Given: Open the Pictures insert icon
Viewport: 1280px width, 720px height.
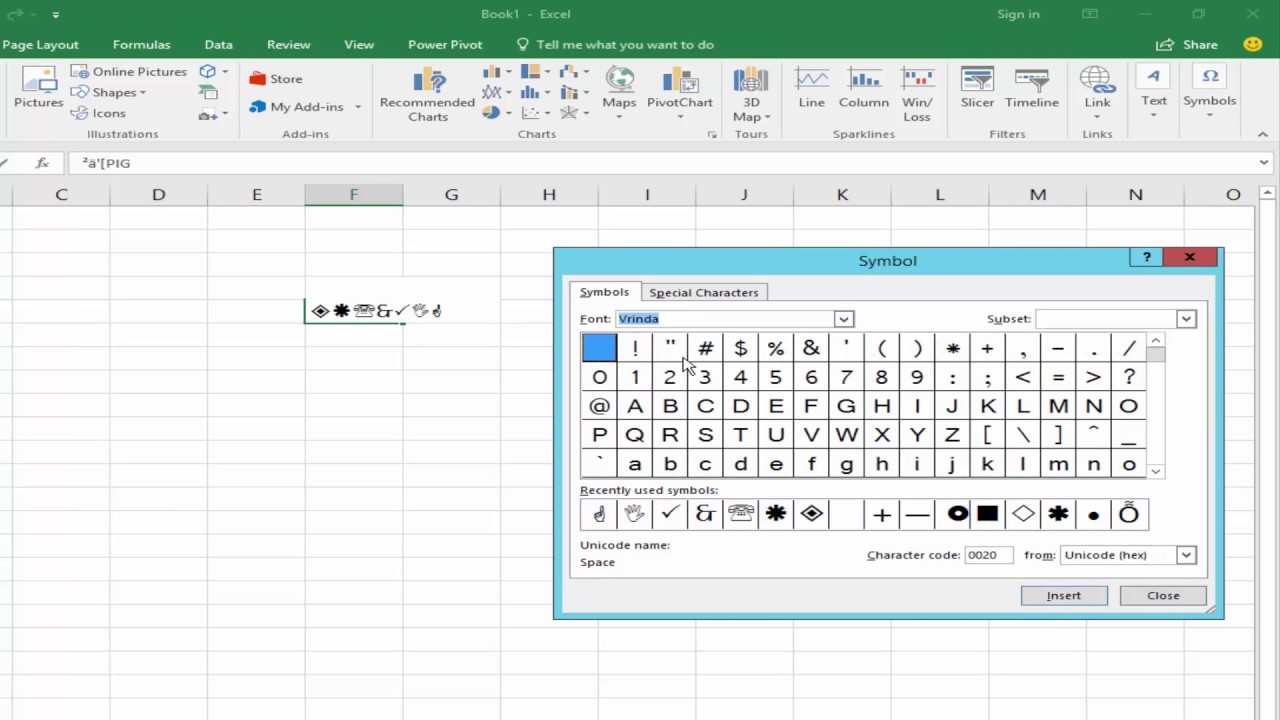Looking at the screenshot, I should [38, 88].
